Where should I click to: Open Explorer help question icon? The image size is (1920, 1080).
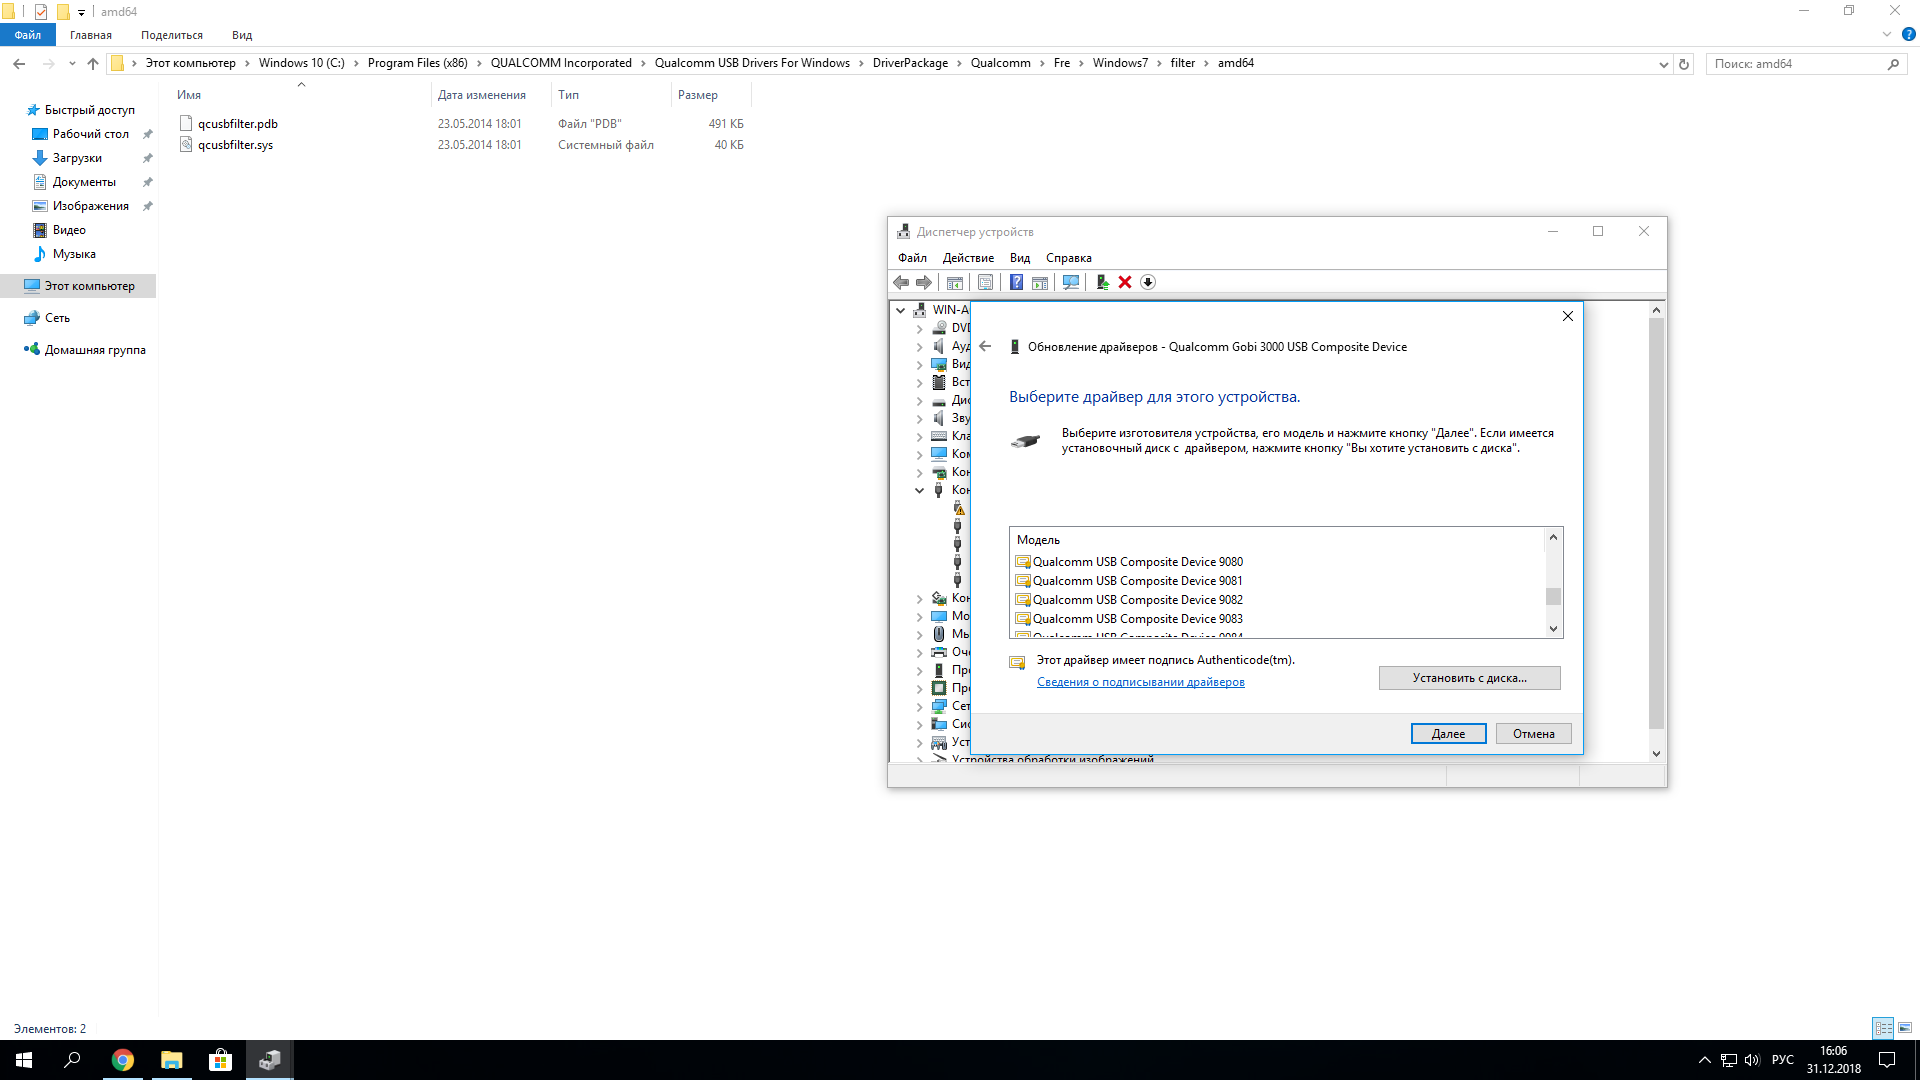click(1908, 34)
